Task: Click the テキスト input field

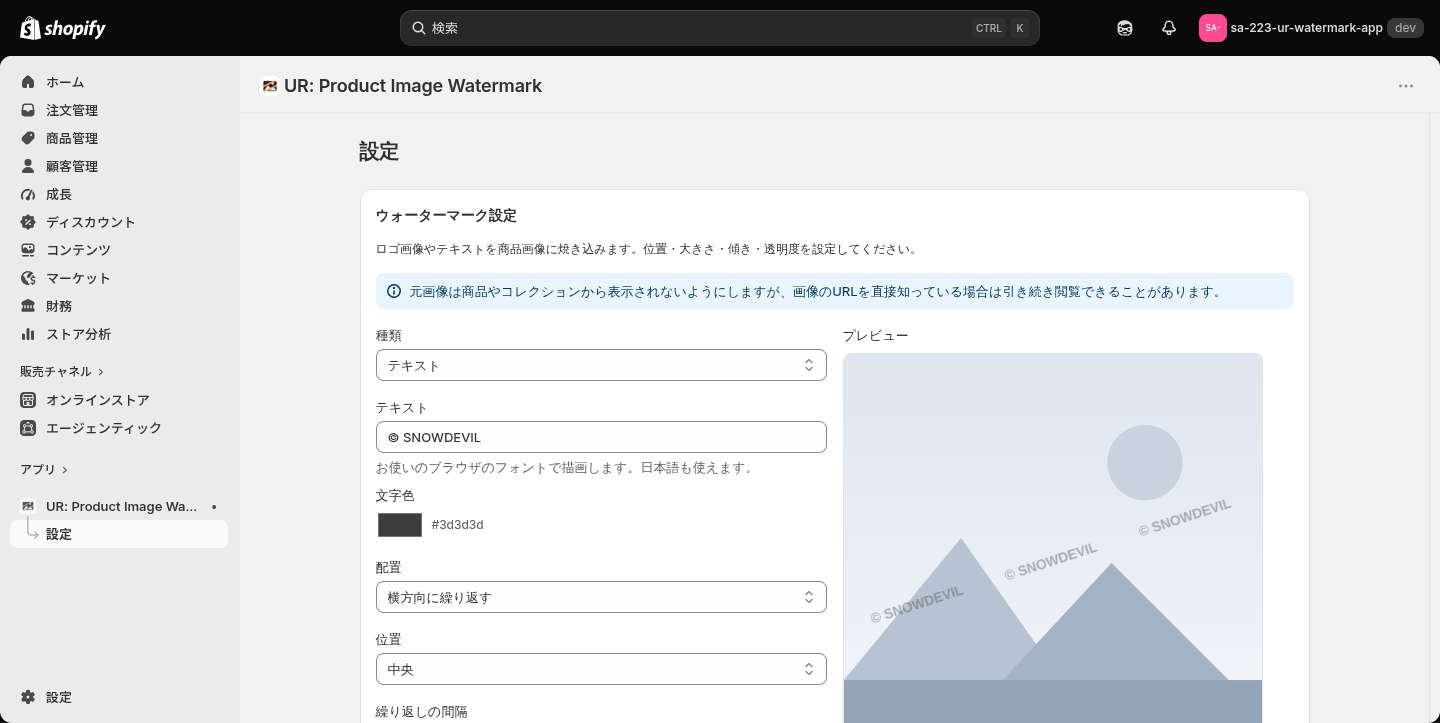Action: 601,437
